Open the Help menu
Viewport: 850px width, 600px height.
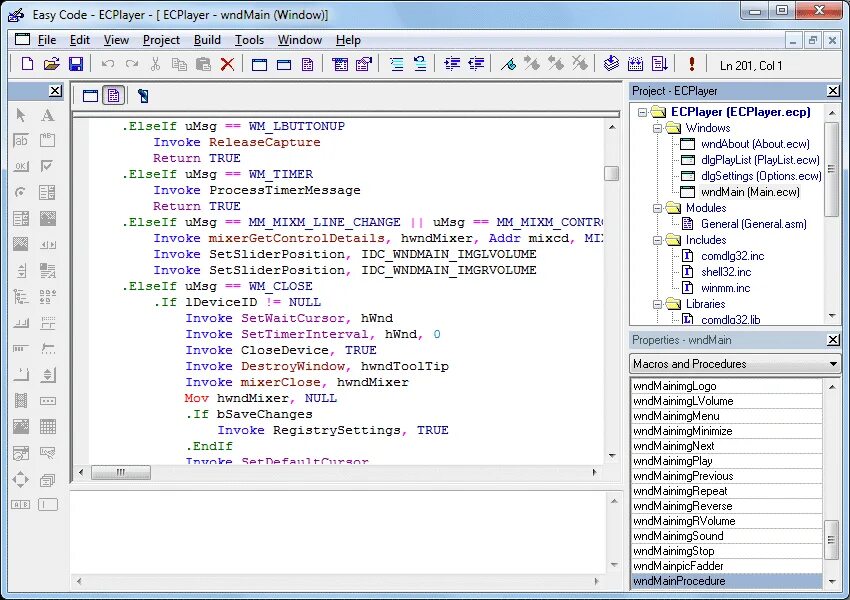[348, 40]
